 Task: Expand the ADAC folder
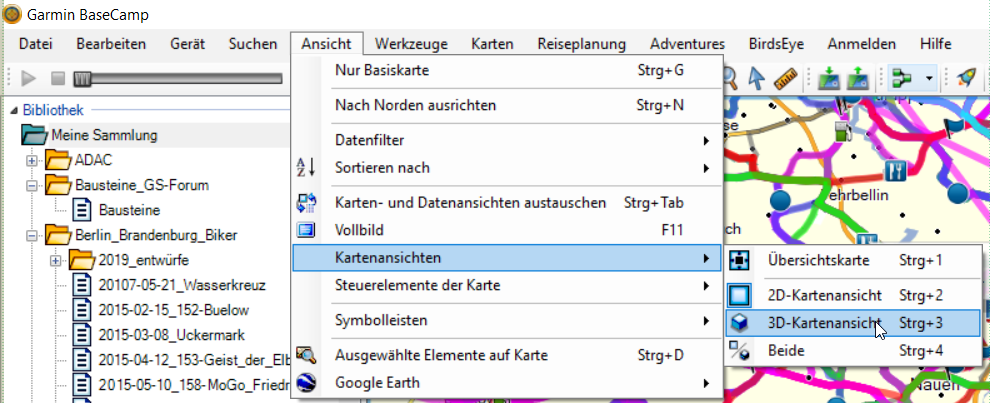pyautogui.click(x=32, y=160)
